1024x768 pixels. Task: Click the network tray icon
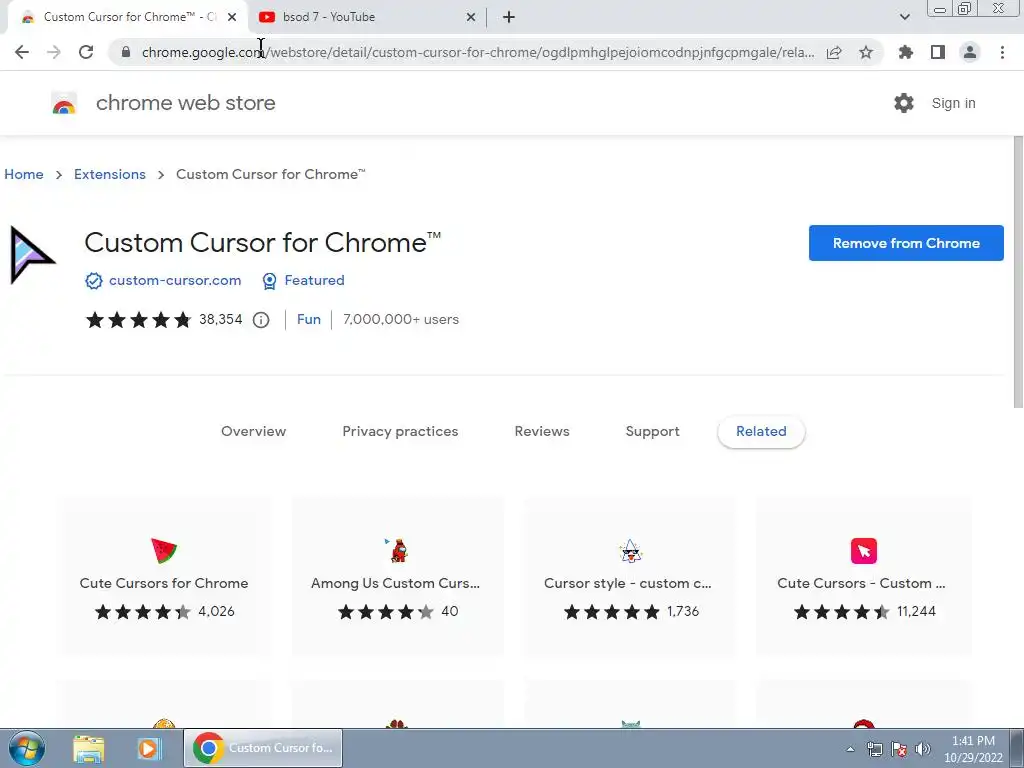click(874, 749)
